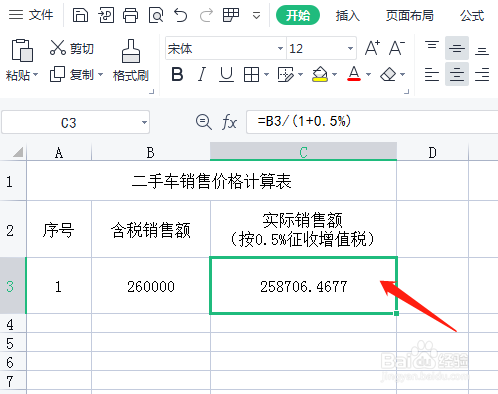
Task: Toggle center horizontal alignment
Action: pyautogui.click(x=457, y=74)
